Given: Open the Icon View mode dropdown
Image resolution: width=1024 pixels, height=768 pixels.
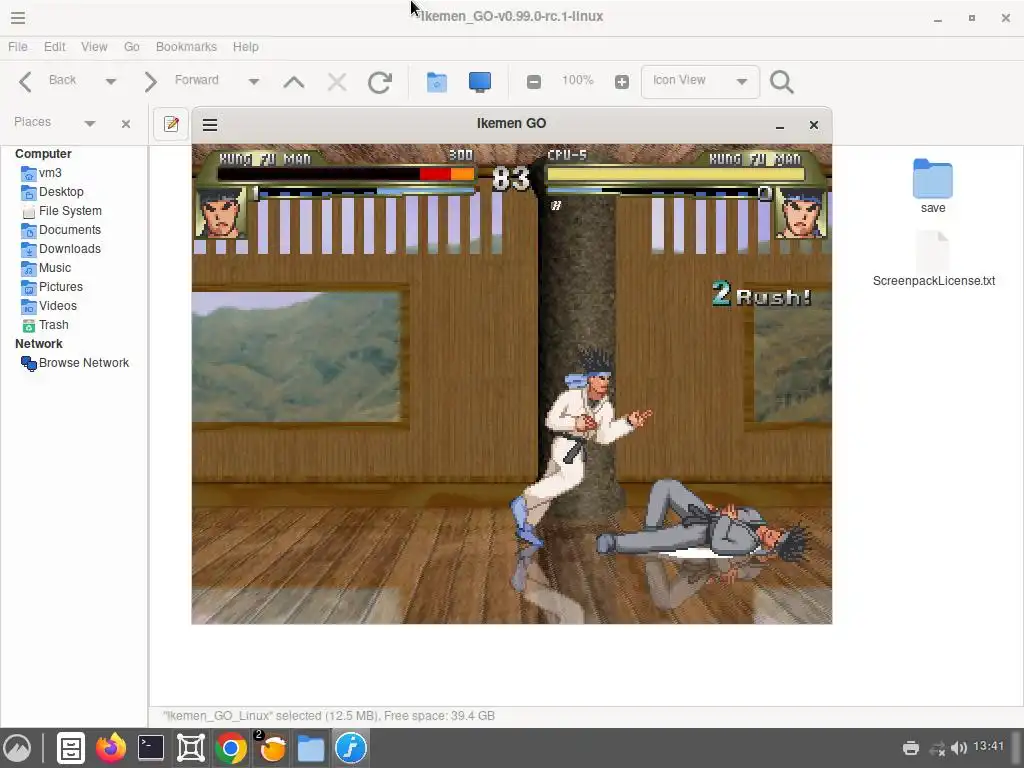Looking at the screenshot, I should pos(700,82).
